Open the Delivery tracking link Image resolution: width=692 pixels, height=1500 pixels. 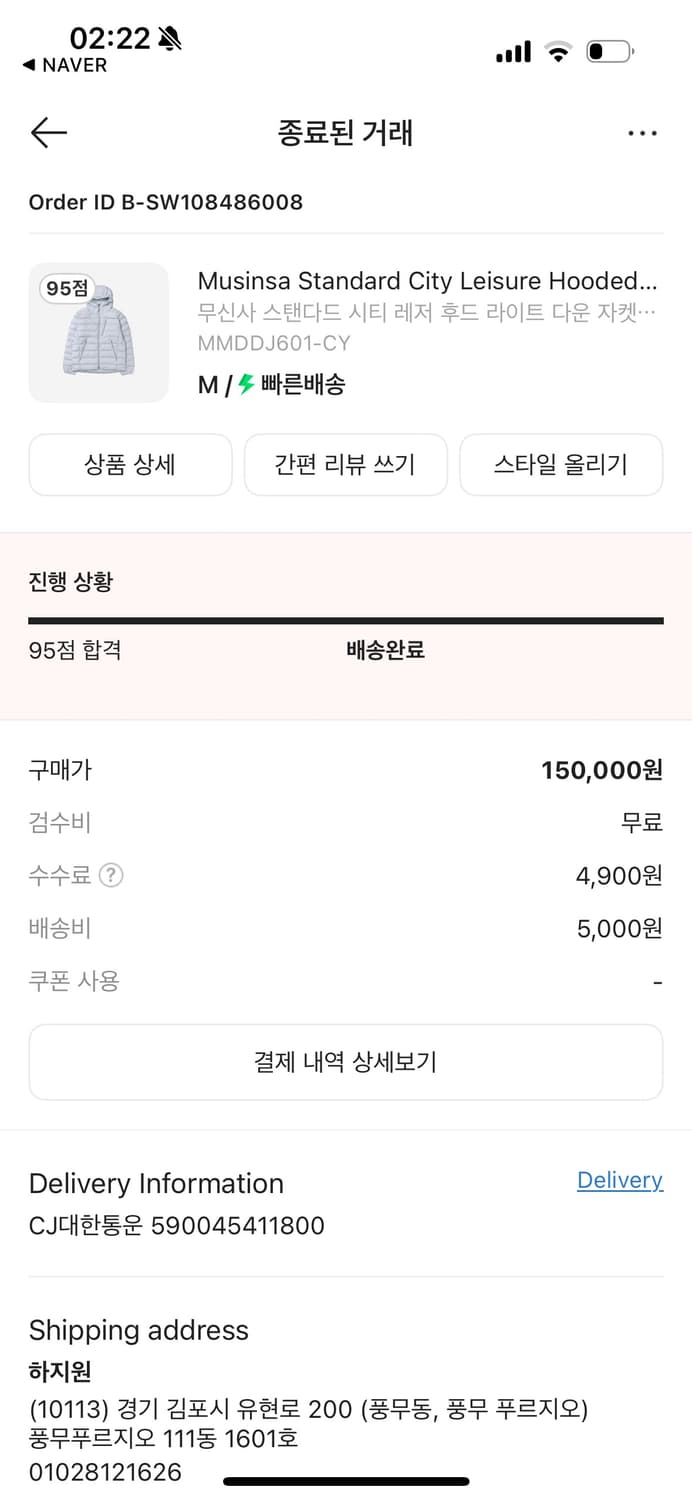click(x=619, y=1180)
